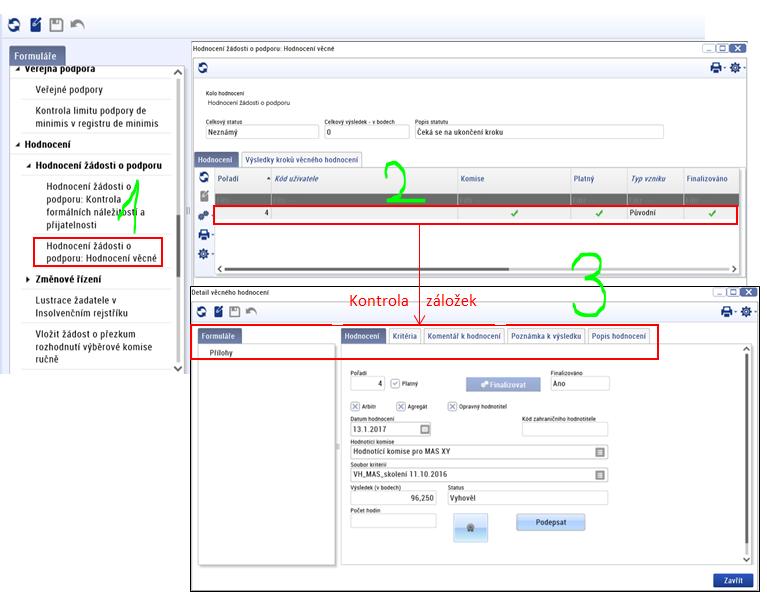Click printer icon beside the grid
The height and width of the screenshot is (596, 767).
[x=204, y=234]
